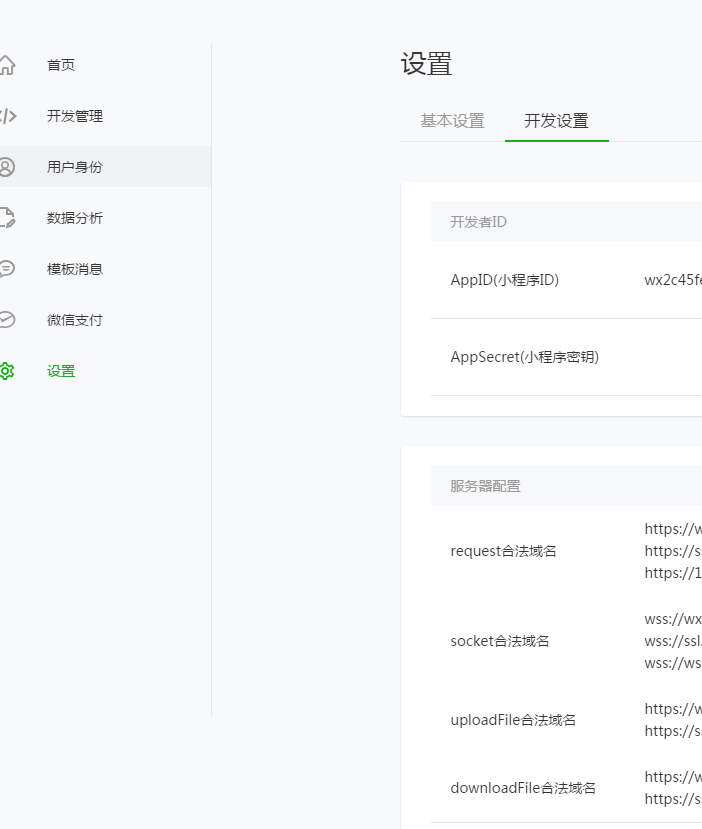Click the first downloadFile合法域名 URL
The image size is (702, 829).
[x=673, y=777]
